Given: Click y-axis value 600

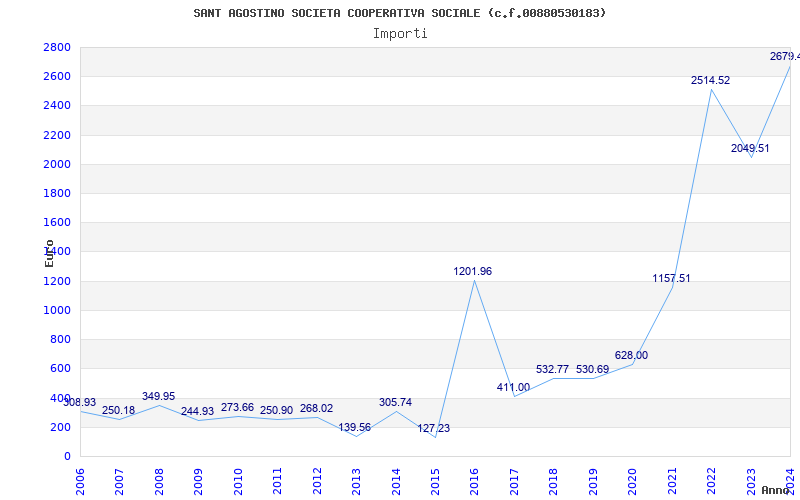Looking at the screenshot, I should [60, 368].
